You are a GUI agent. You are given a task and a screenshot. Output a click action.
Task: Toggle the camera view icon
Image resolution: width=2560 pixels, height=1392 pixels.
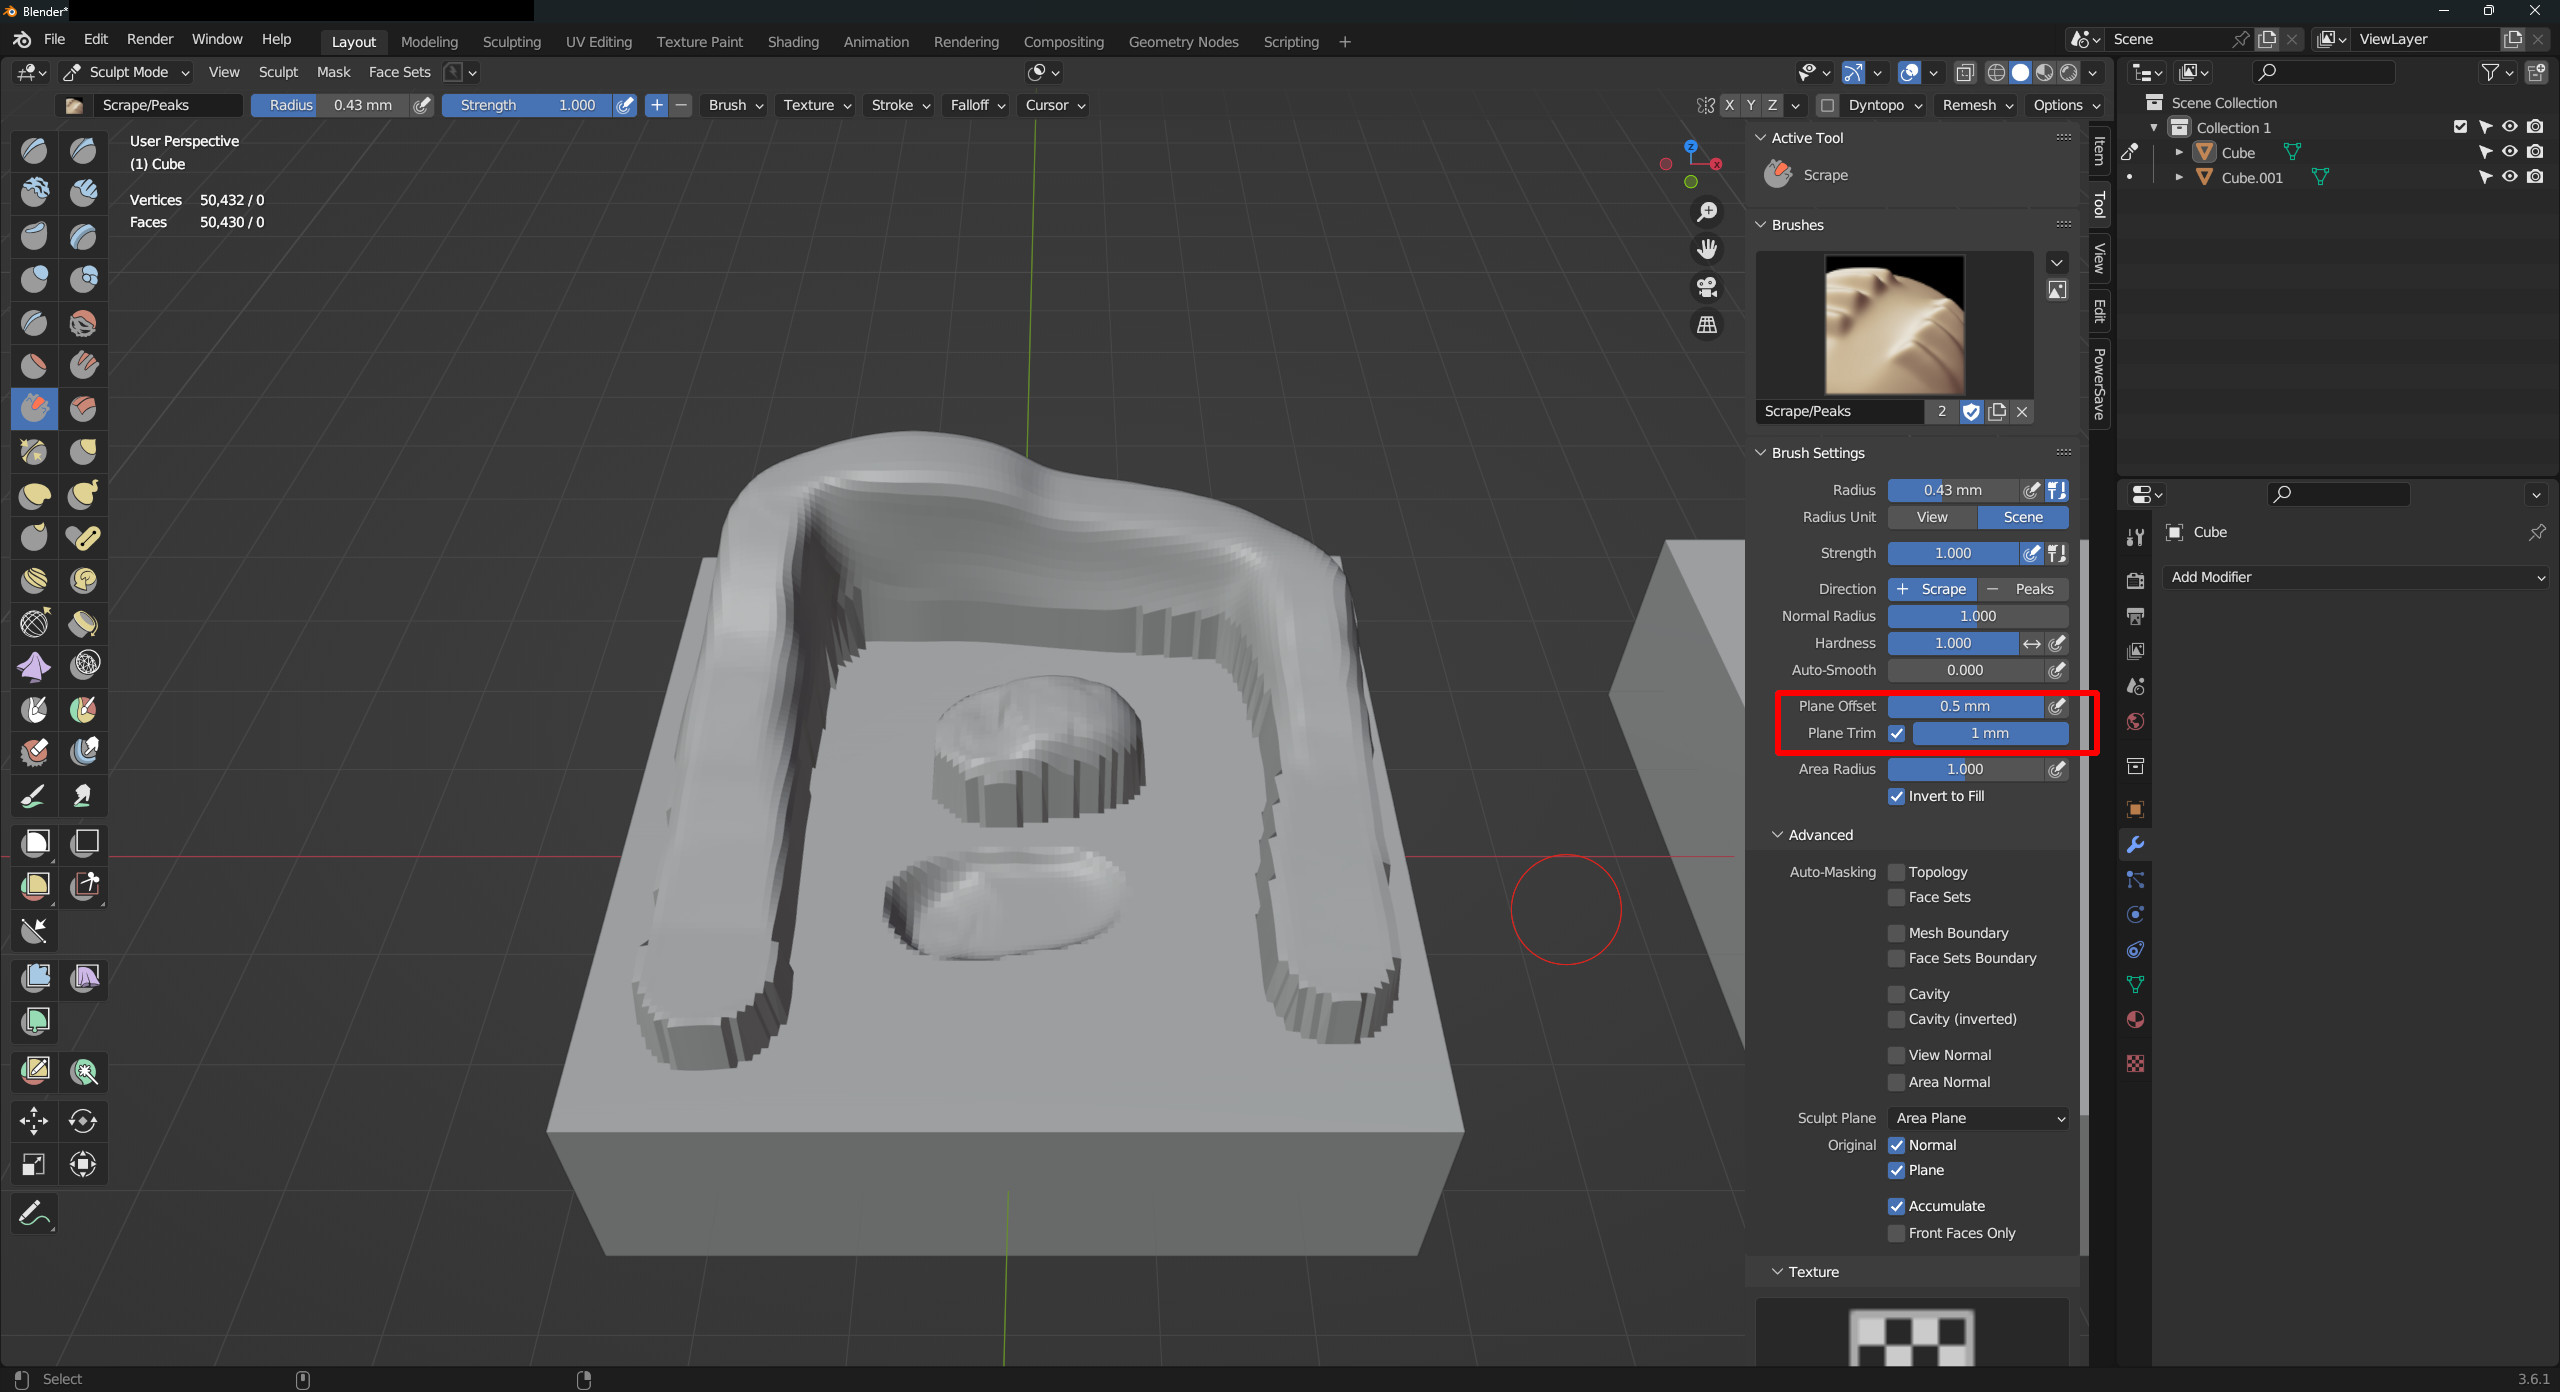click(1707, 288)
